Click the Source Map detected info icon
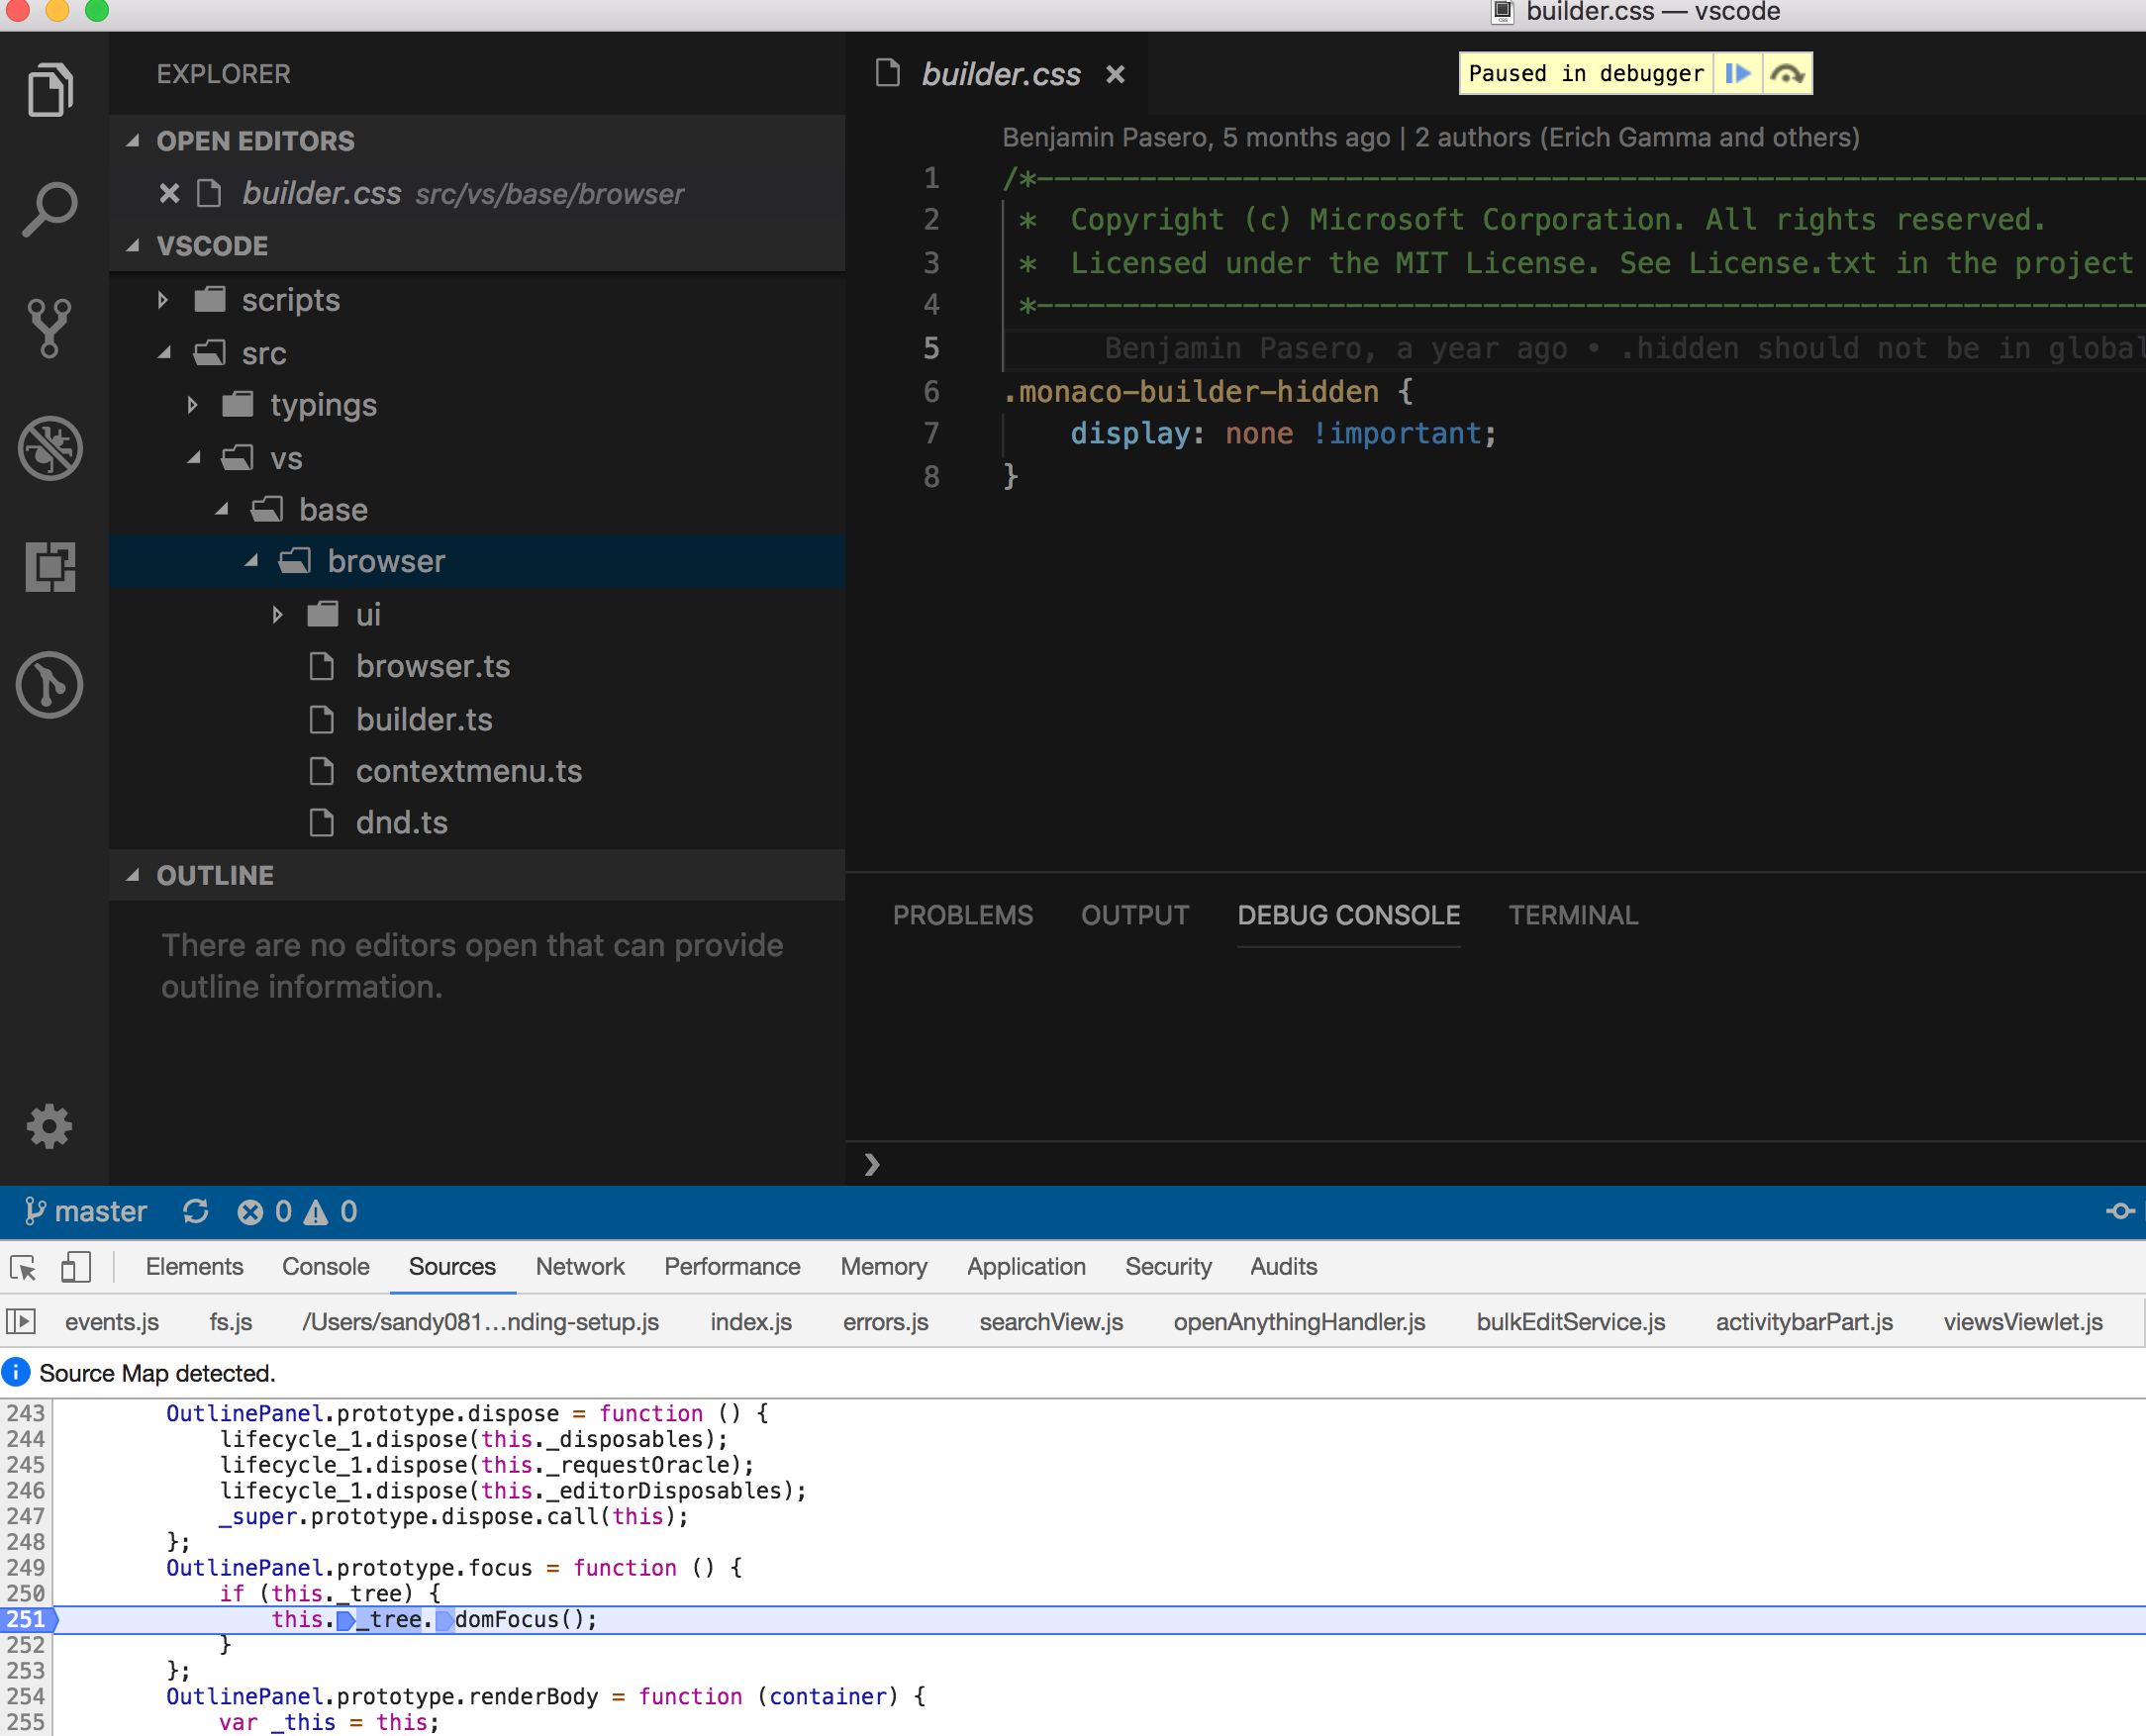The image size is (2146, 1736). tap(16, 1372)
